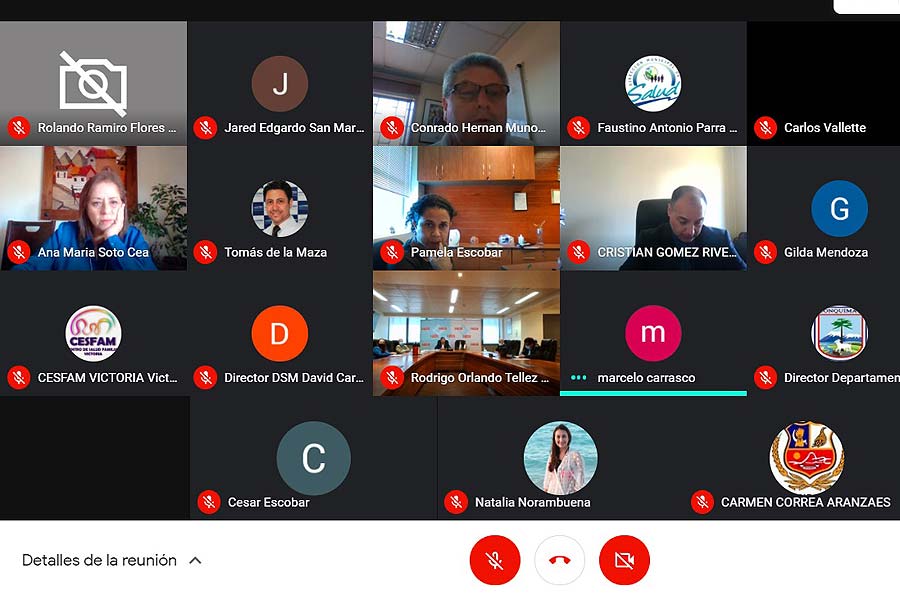Click Pamela Escobar video thumbnail
Image resolution: width=900 pixels, height=600 pixels.
pos(466,208)
